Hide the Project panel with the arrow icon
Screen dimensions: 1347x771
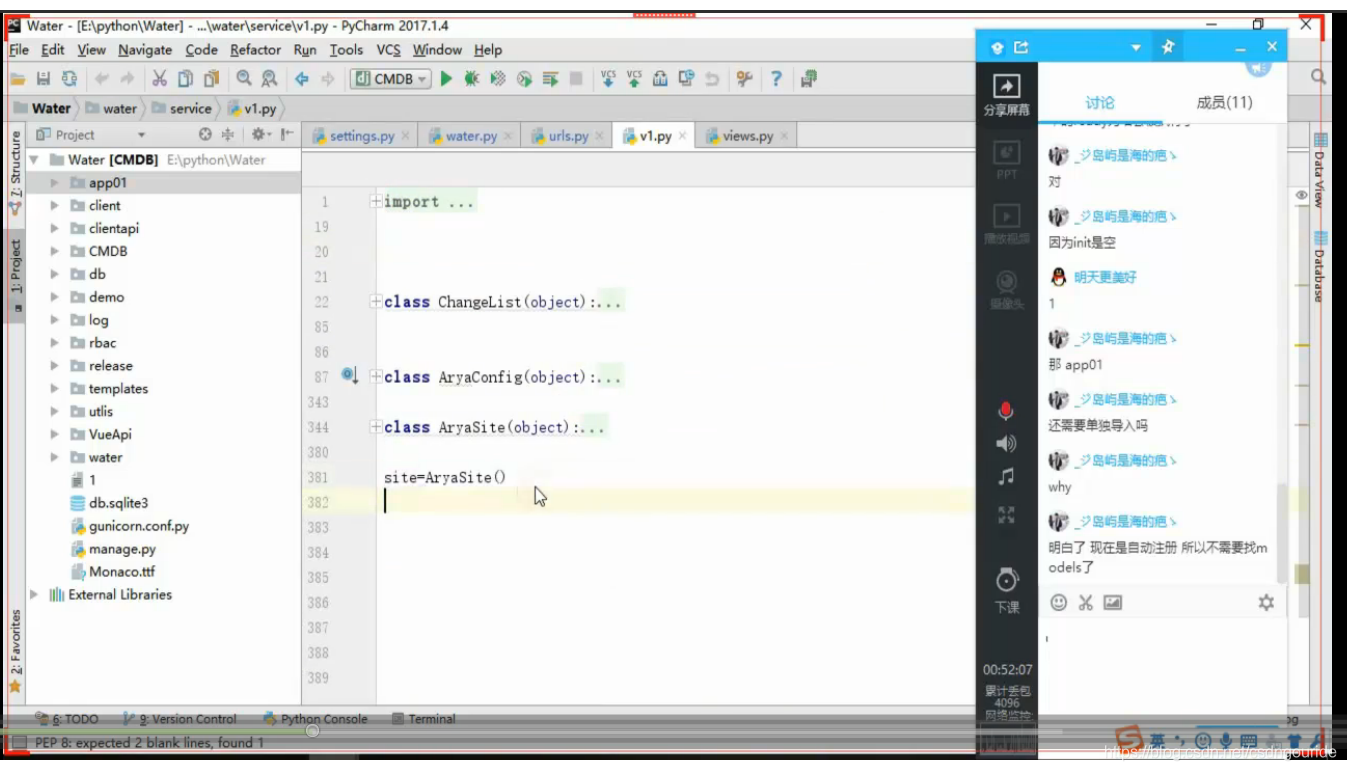pyautogui.click(x=287, y=134)
